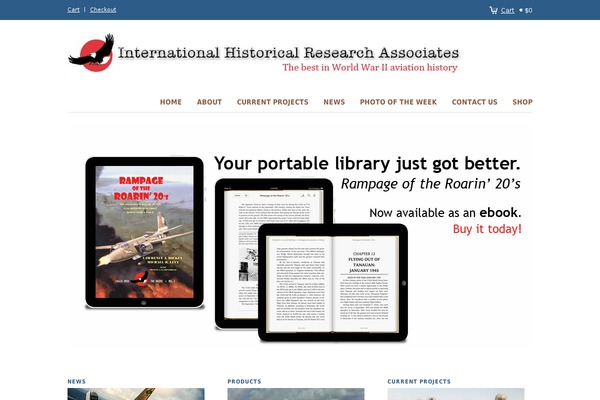Open the ABOUT menu item

[x=209, y=102]
